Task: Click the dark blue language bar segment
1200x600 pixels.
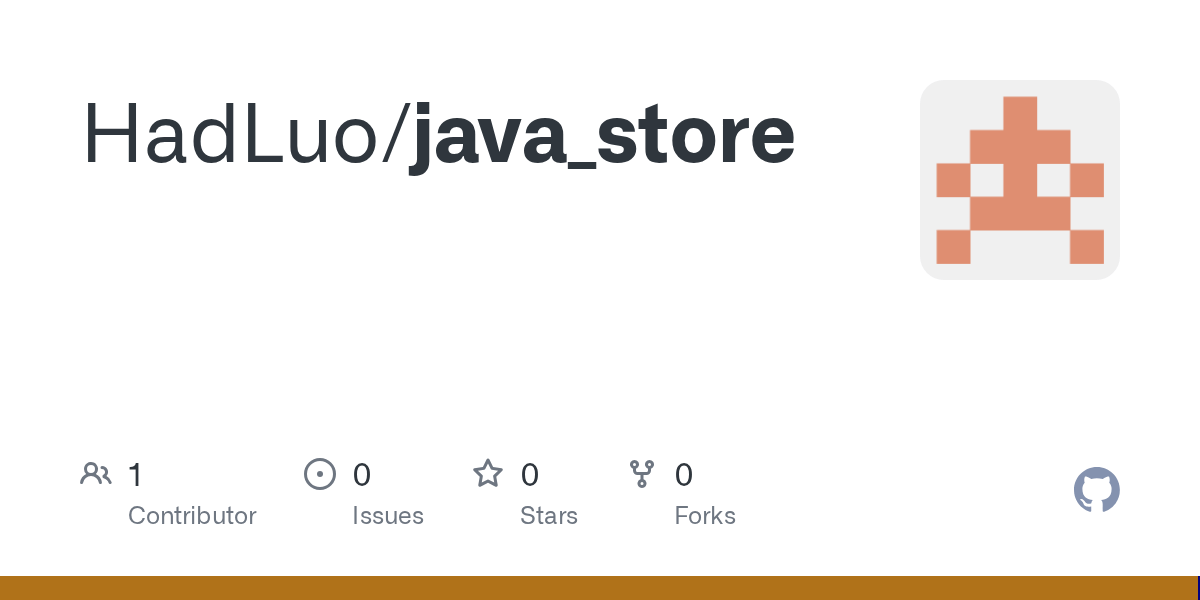Action: click(1198, 588)
